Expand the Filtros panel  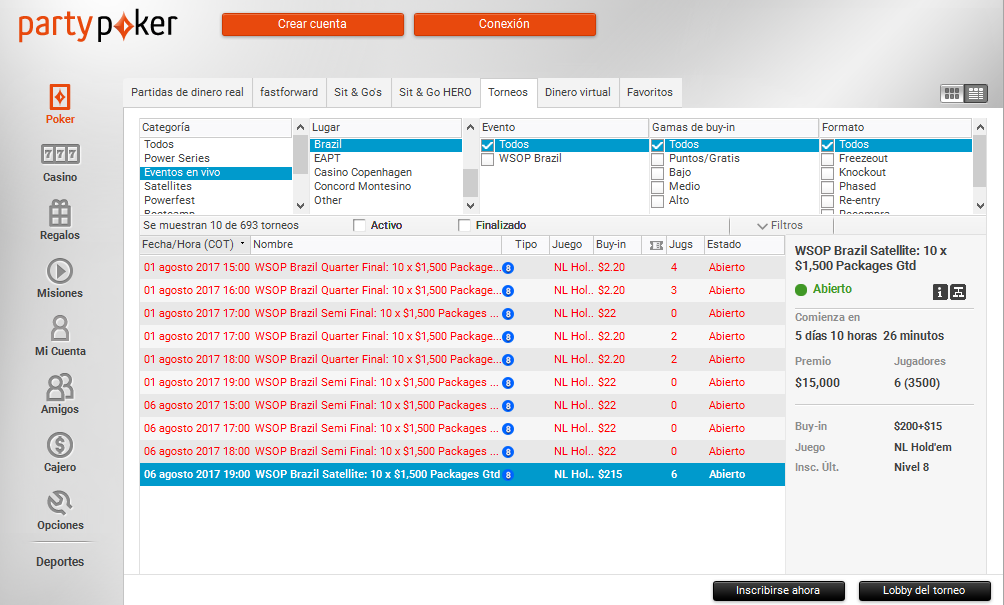(780, 225)
